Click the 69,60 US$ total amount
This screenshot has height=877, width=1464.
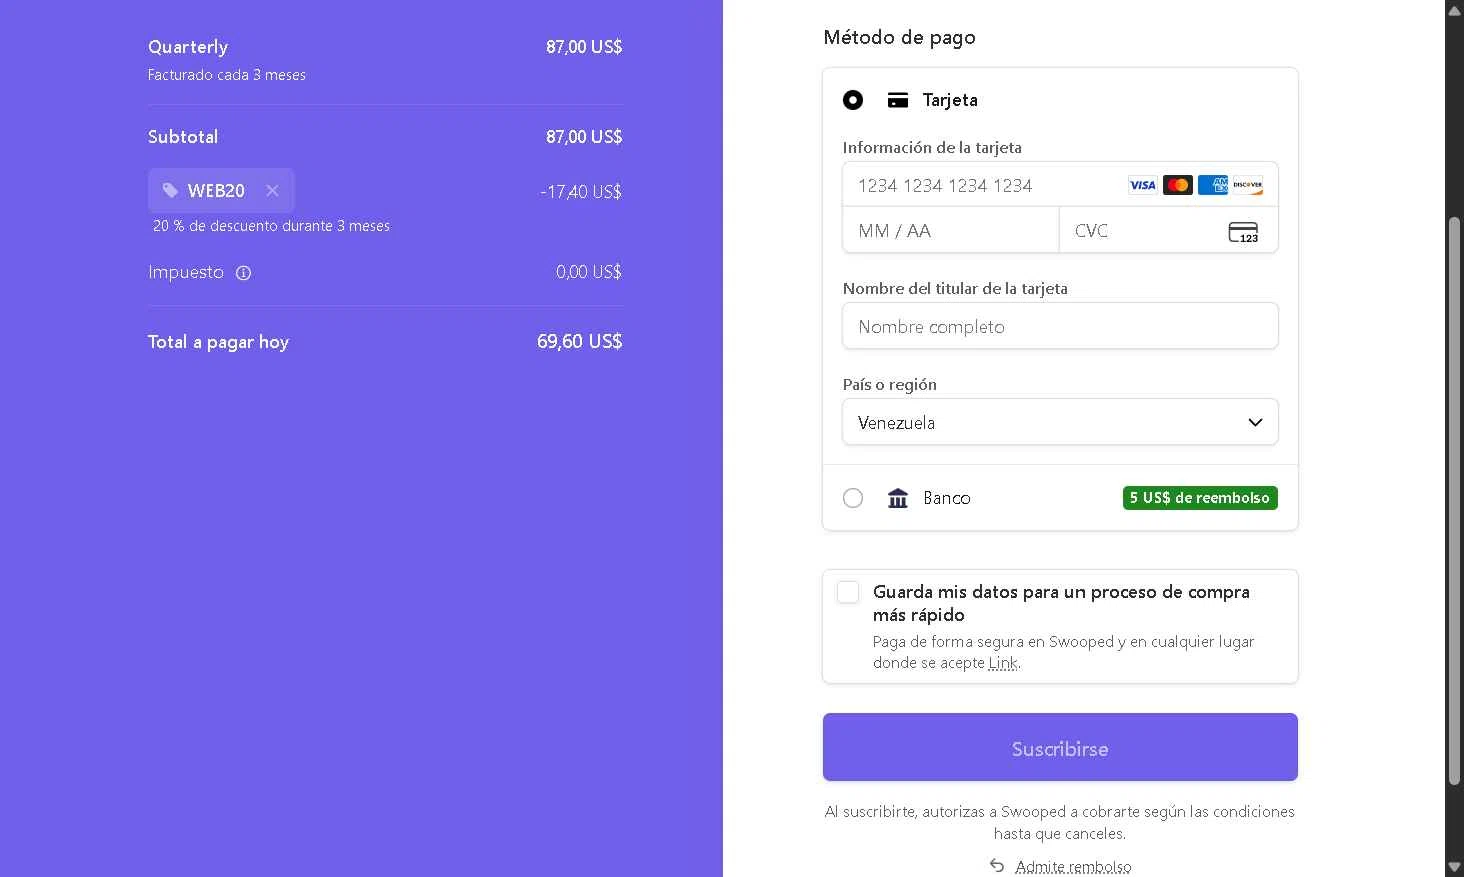579,341
